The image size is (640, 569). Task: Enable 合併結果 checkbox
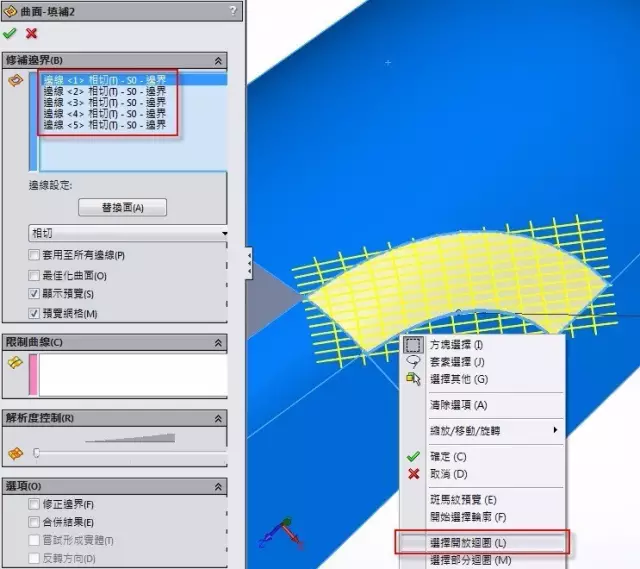click(34, 522)
